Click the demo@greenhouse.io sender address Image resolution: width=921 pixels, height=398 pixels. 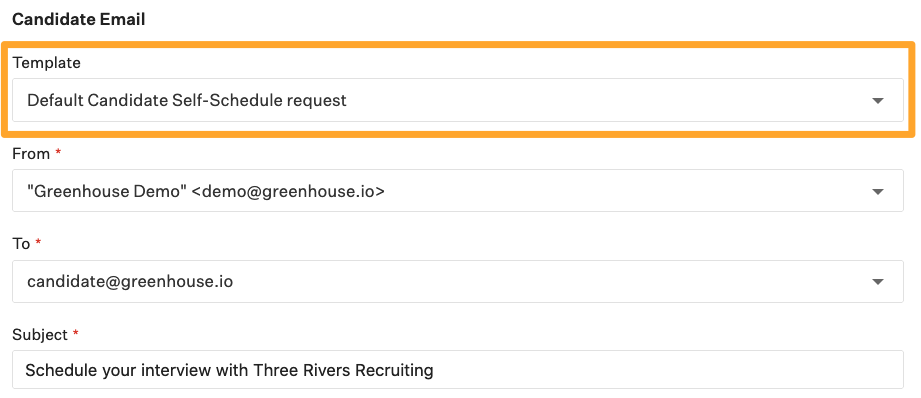[288, 191]
